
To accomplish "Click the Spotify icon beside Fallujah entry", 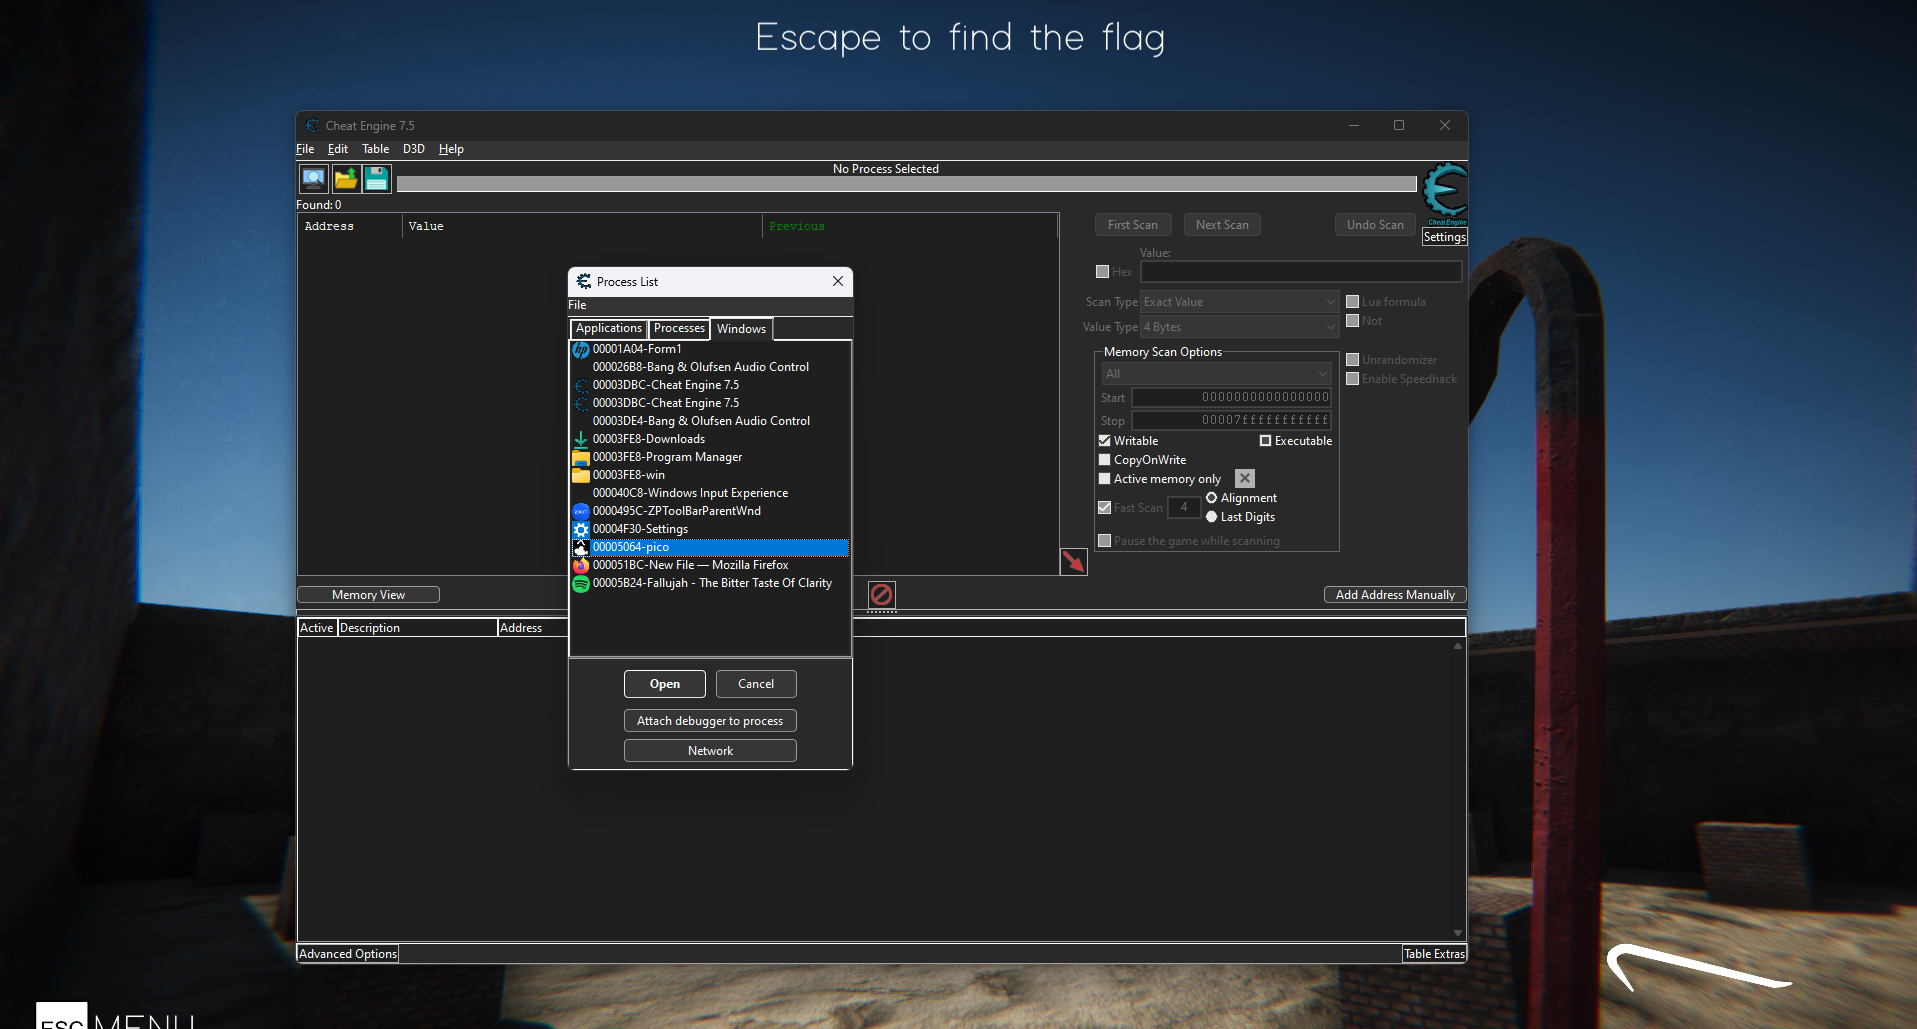I will point(581,583).
